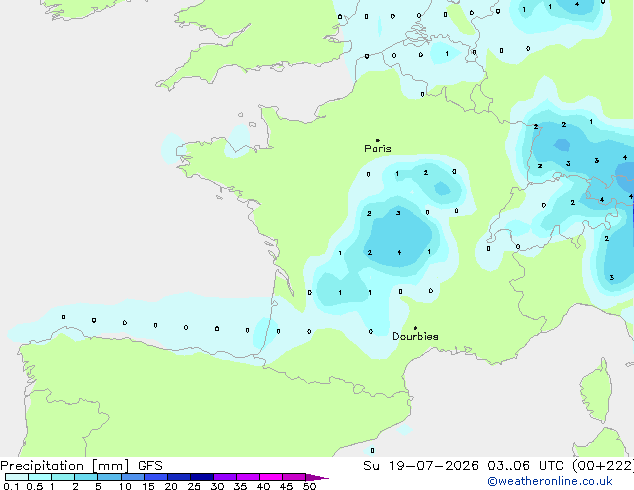Pick the 35 to 40 mm legend swatch

(248, 477)
